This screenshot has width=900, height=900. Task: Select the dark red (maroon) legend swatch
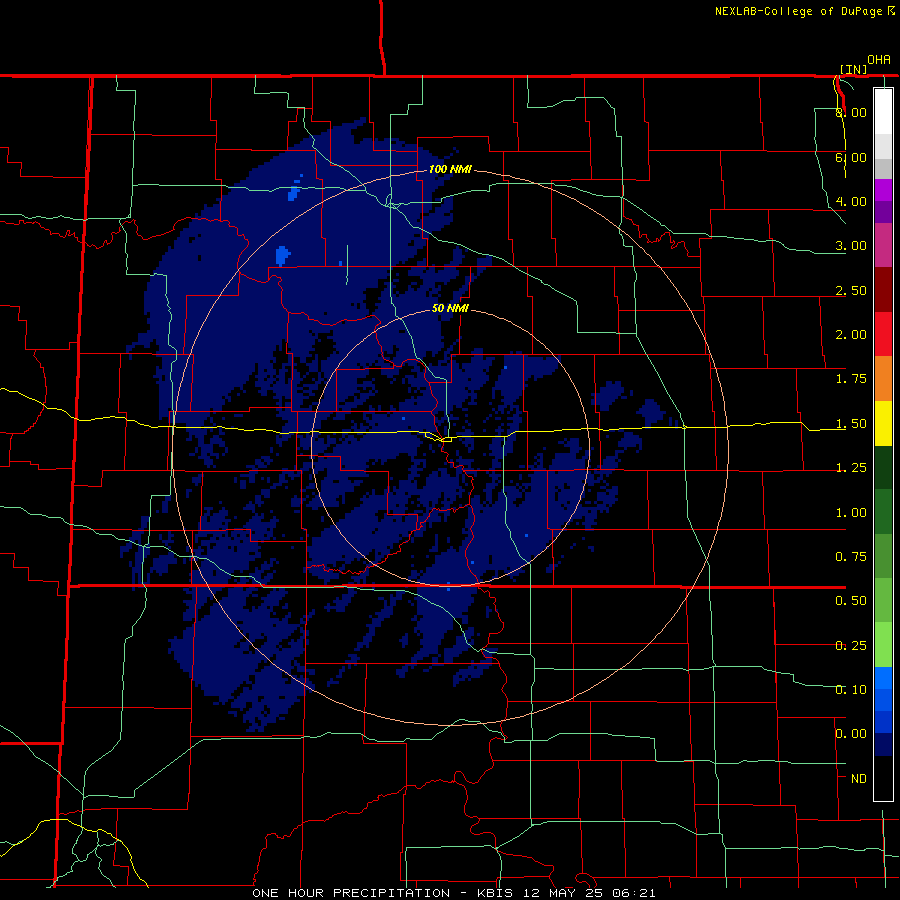tap(883, 290)
